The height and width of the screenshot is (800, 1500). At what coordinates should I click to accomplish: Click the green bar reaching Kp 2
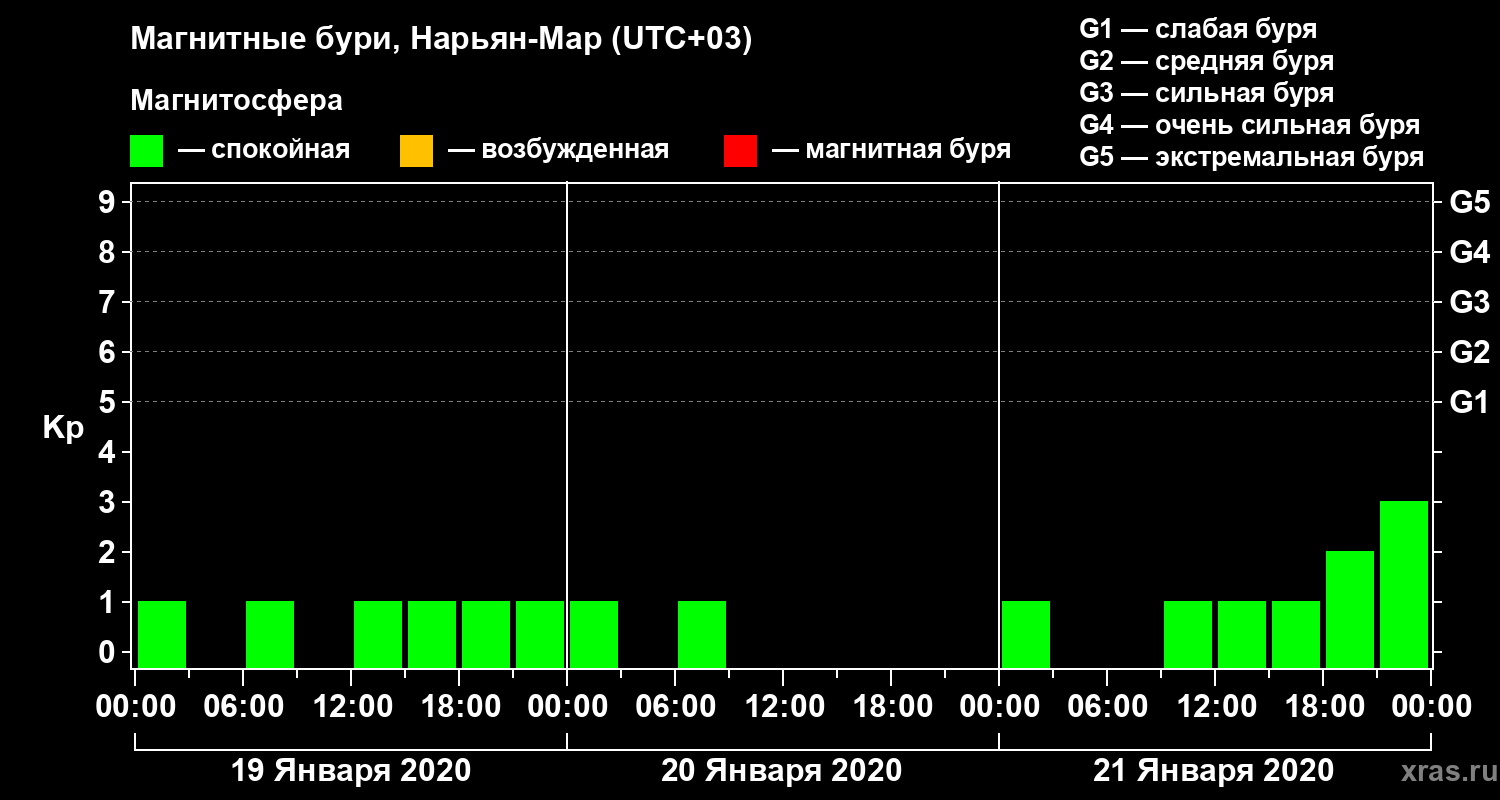(1350, 609)
